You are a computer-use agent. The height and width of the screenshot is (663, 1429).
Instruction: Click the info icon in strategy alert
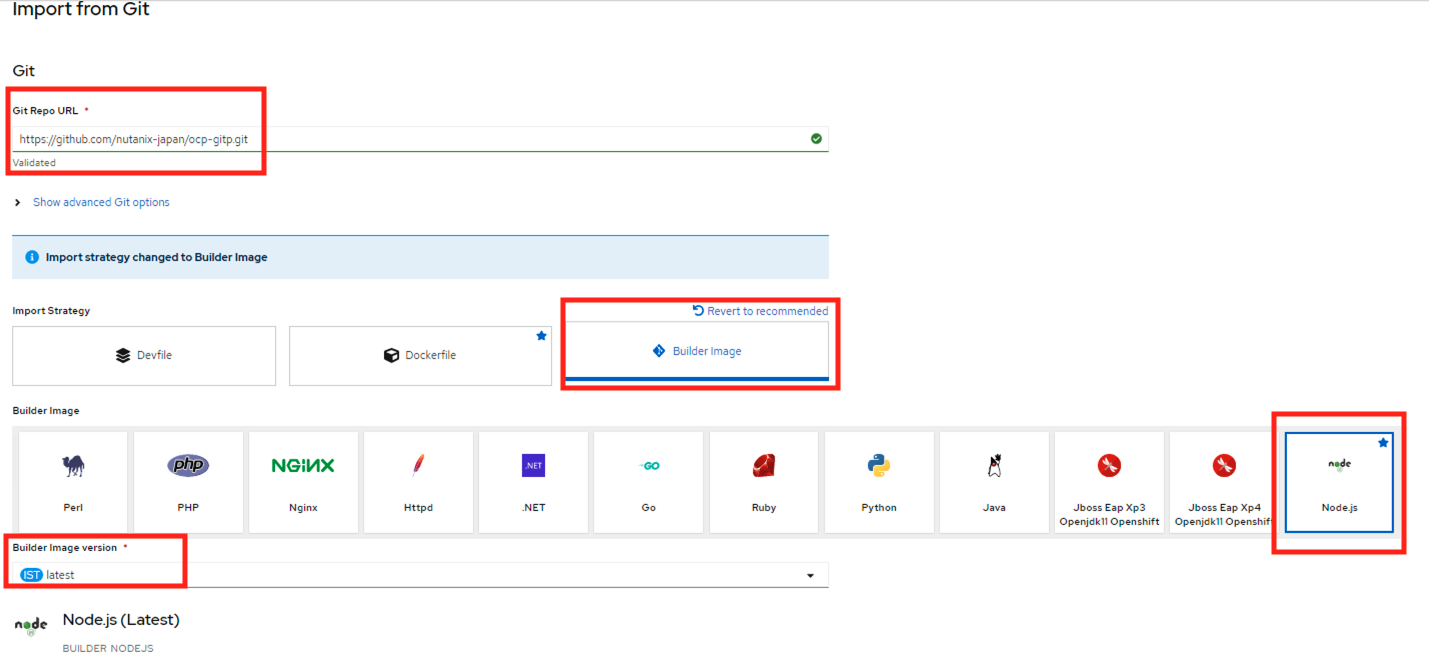32,257
